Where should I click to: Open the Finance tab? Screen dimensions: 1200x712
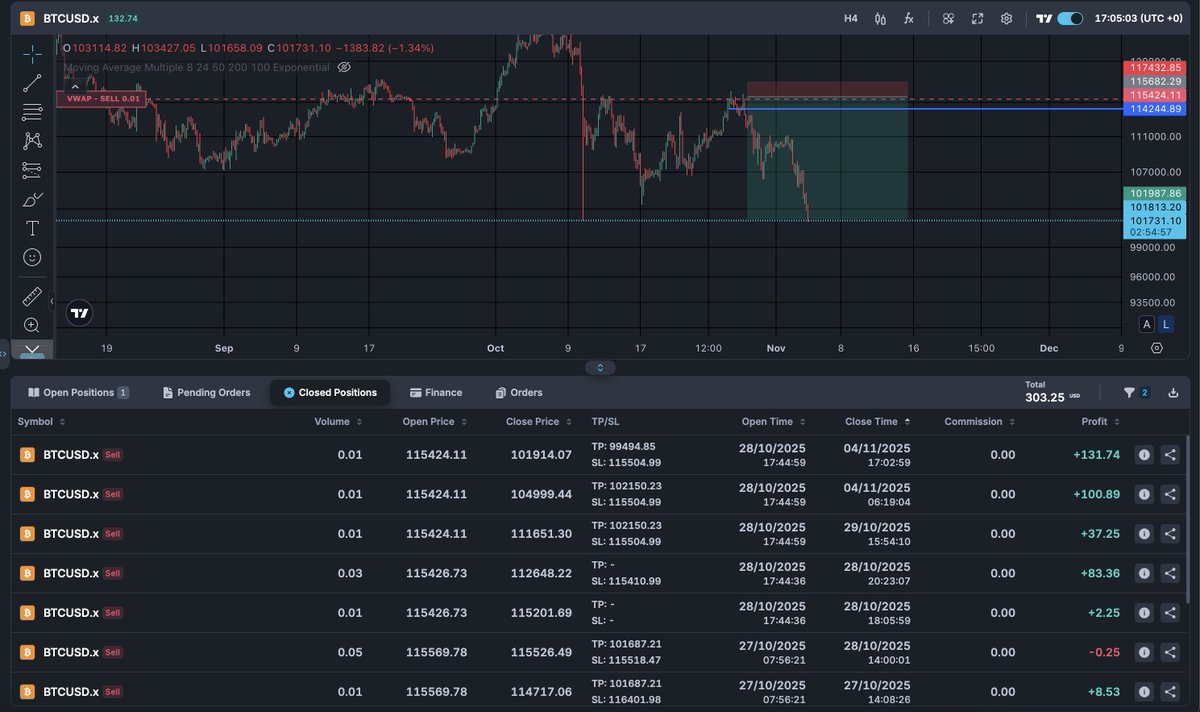coord(436,393)
